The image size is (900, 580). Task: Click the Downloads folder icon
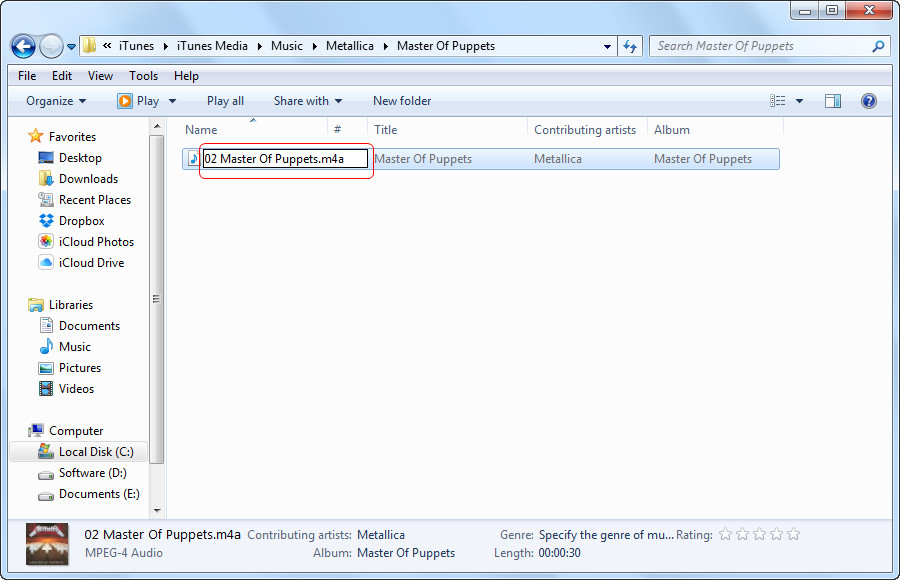coord(46,179)
